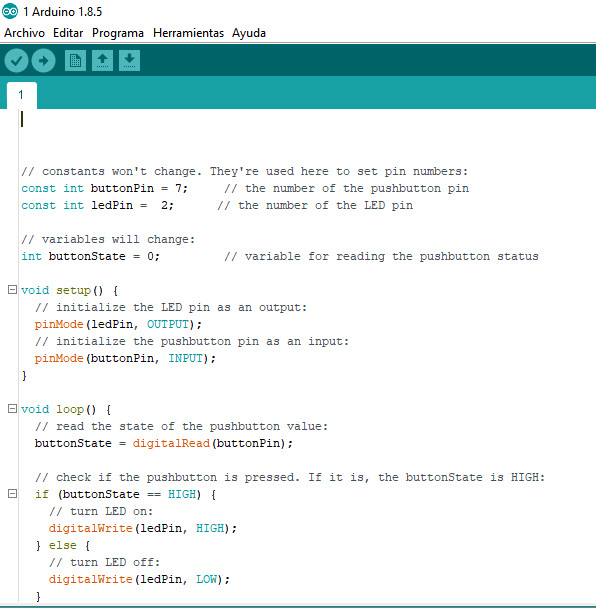Click on '} else {' line
596x608 pixels.
(x=62, y=545)
